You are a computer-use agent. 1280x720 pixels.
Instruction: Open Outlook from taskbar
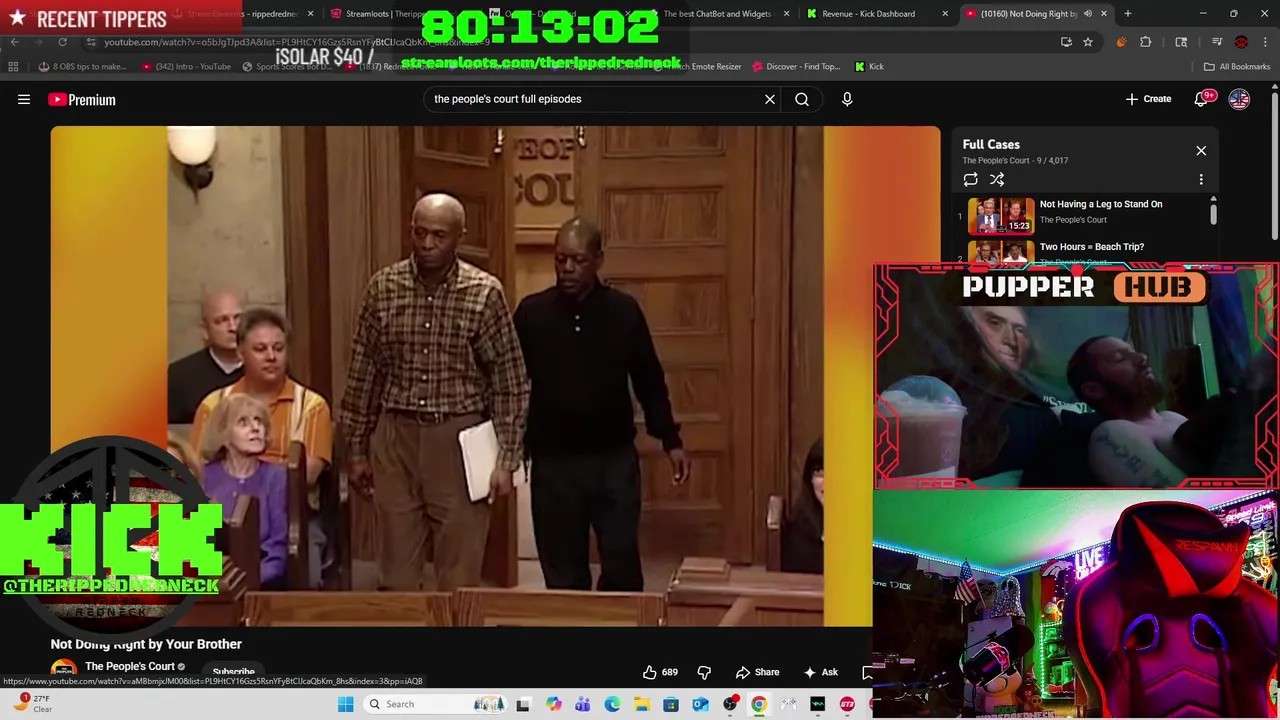[x=700, y=705]
